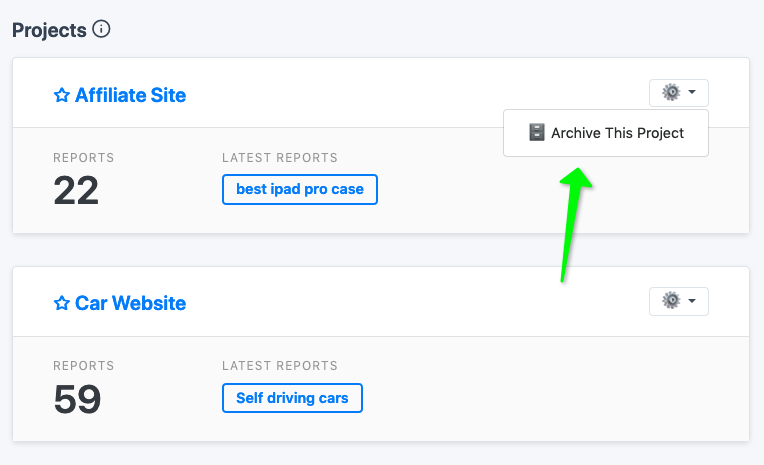The image size is (764, 465).
Task: Click the Latest Reports label under Affiliate Site
Action: (280, 157)
